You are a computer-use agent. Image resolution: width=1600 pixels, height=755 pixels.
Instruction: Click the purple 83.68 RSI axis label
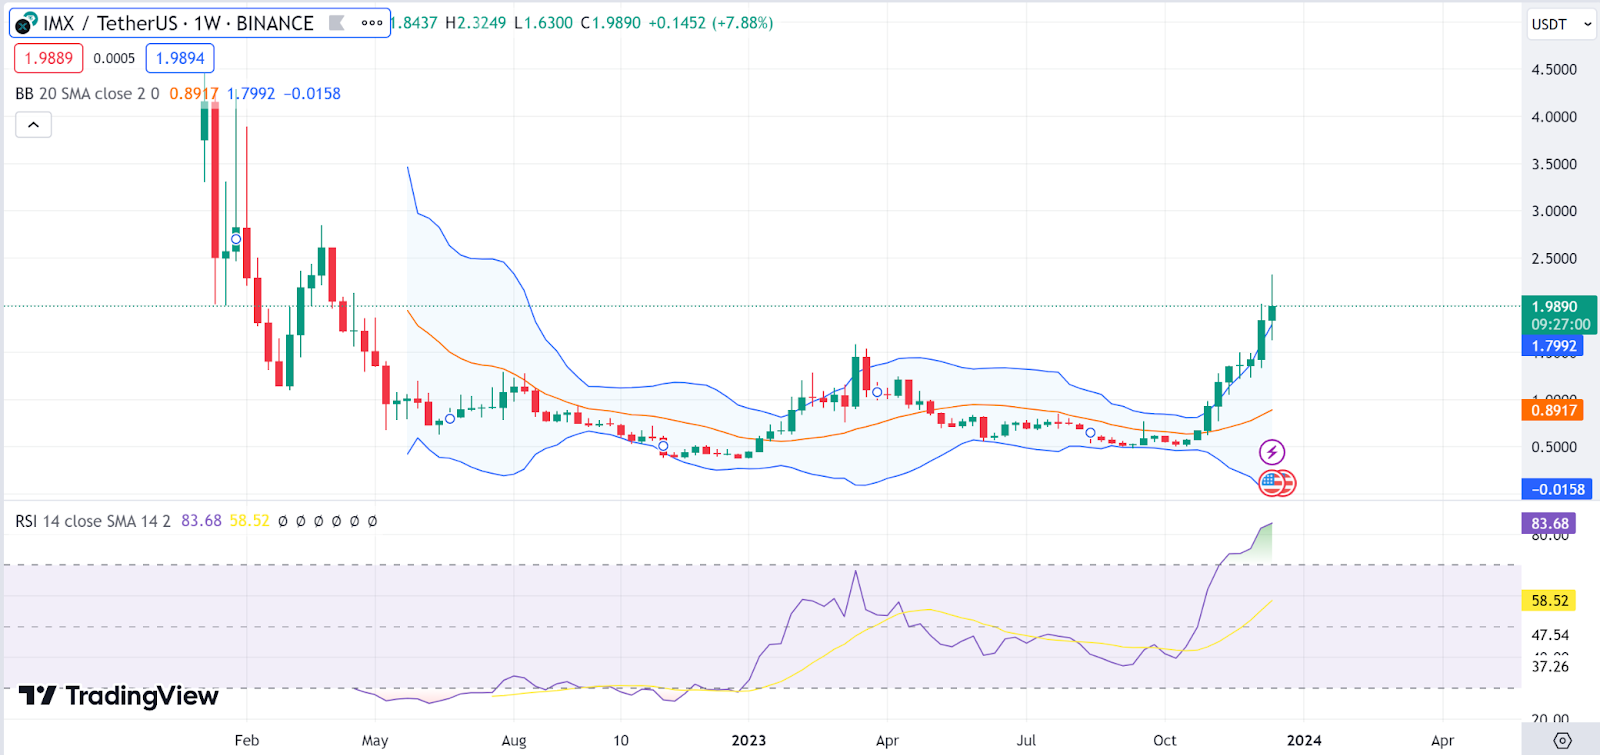(1549, 523)
